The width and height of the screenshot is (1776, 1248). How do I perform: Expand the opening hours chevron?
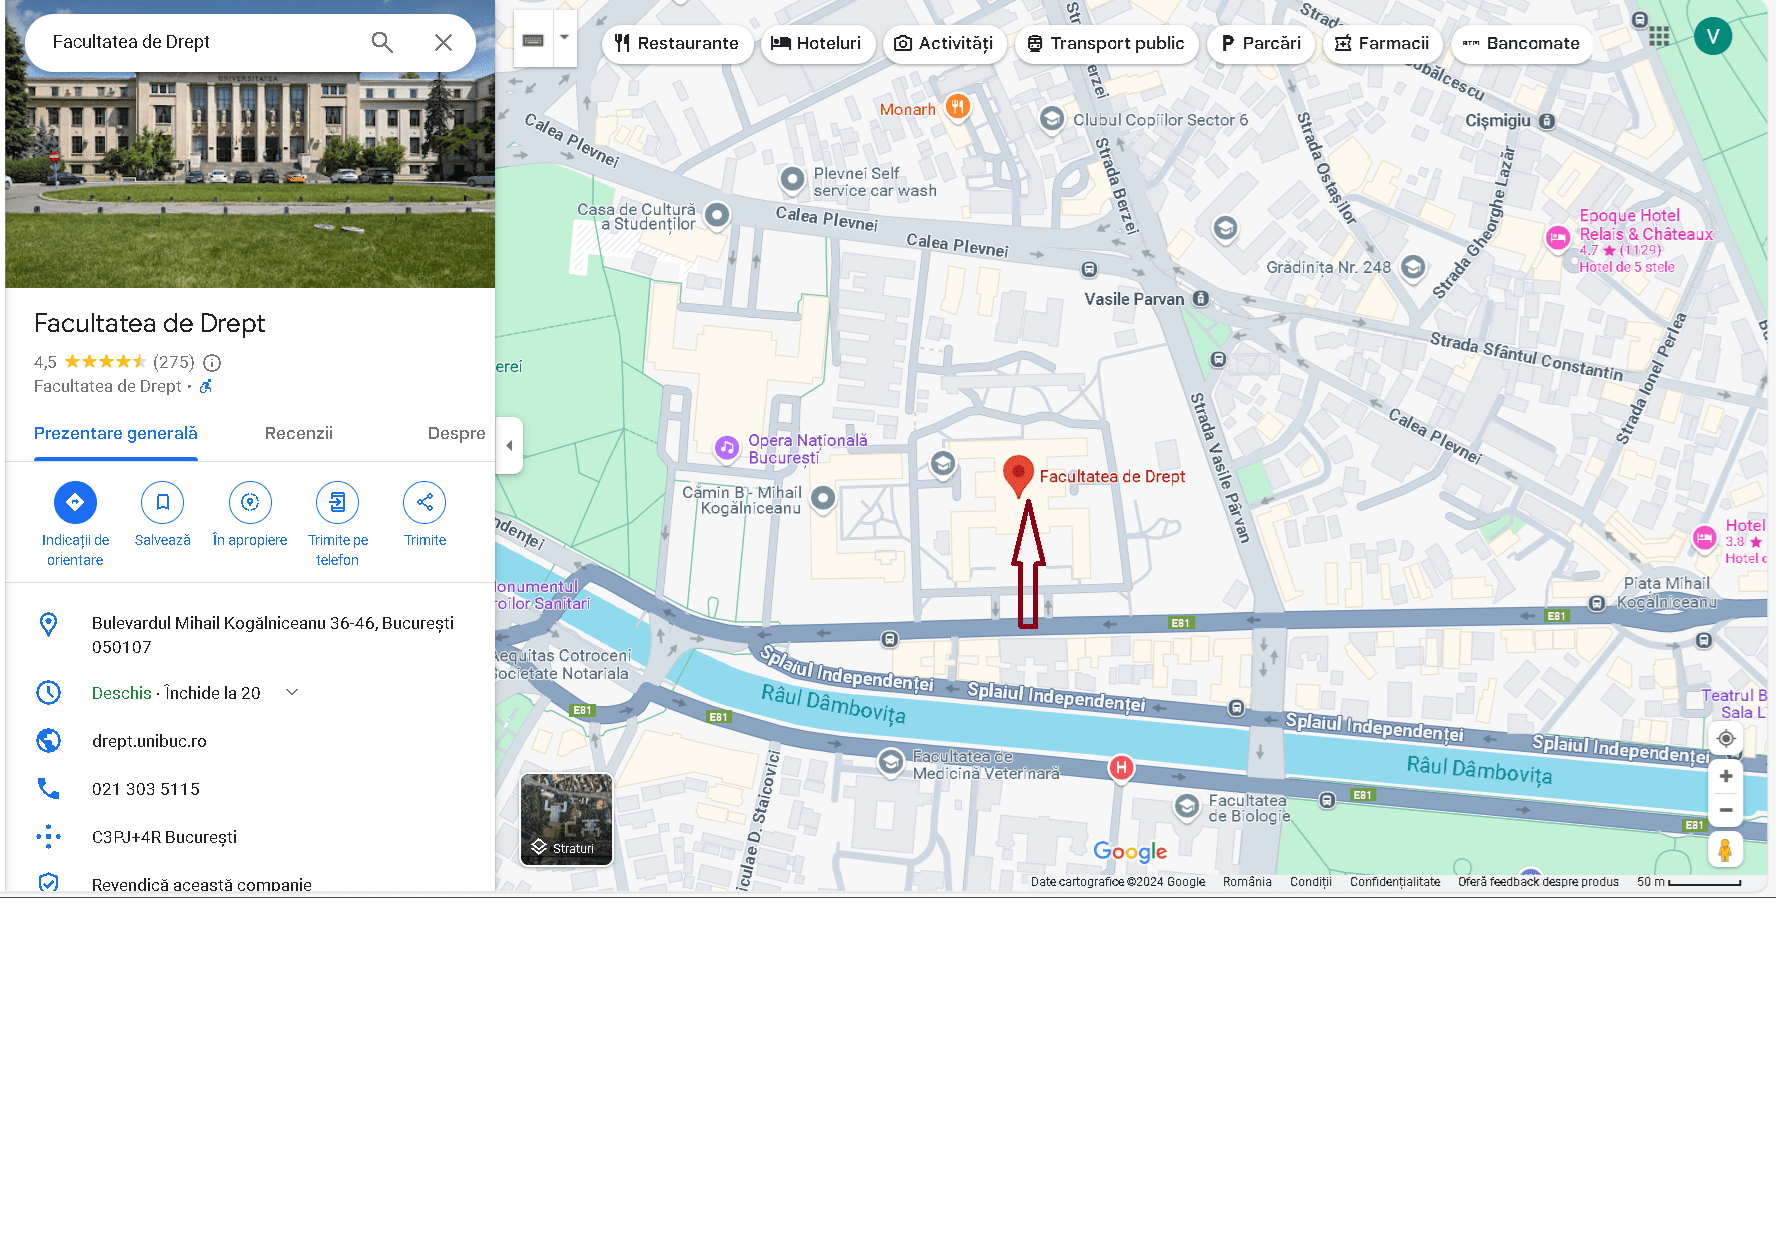coord(292,692)
